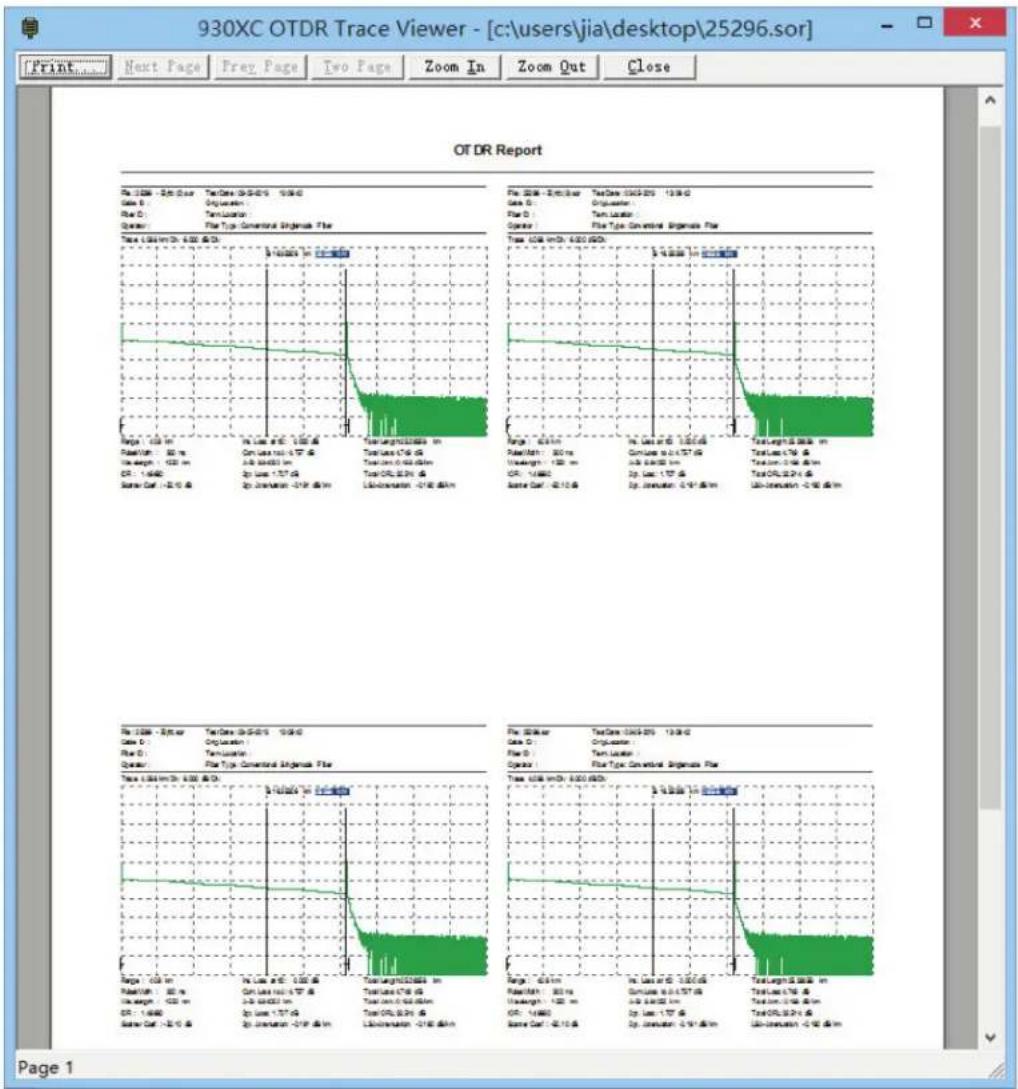Zoom Out of the report preview

click(x=552, y=67)
